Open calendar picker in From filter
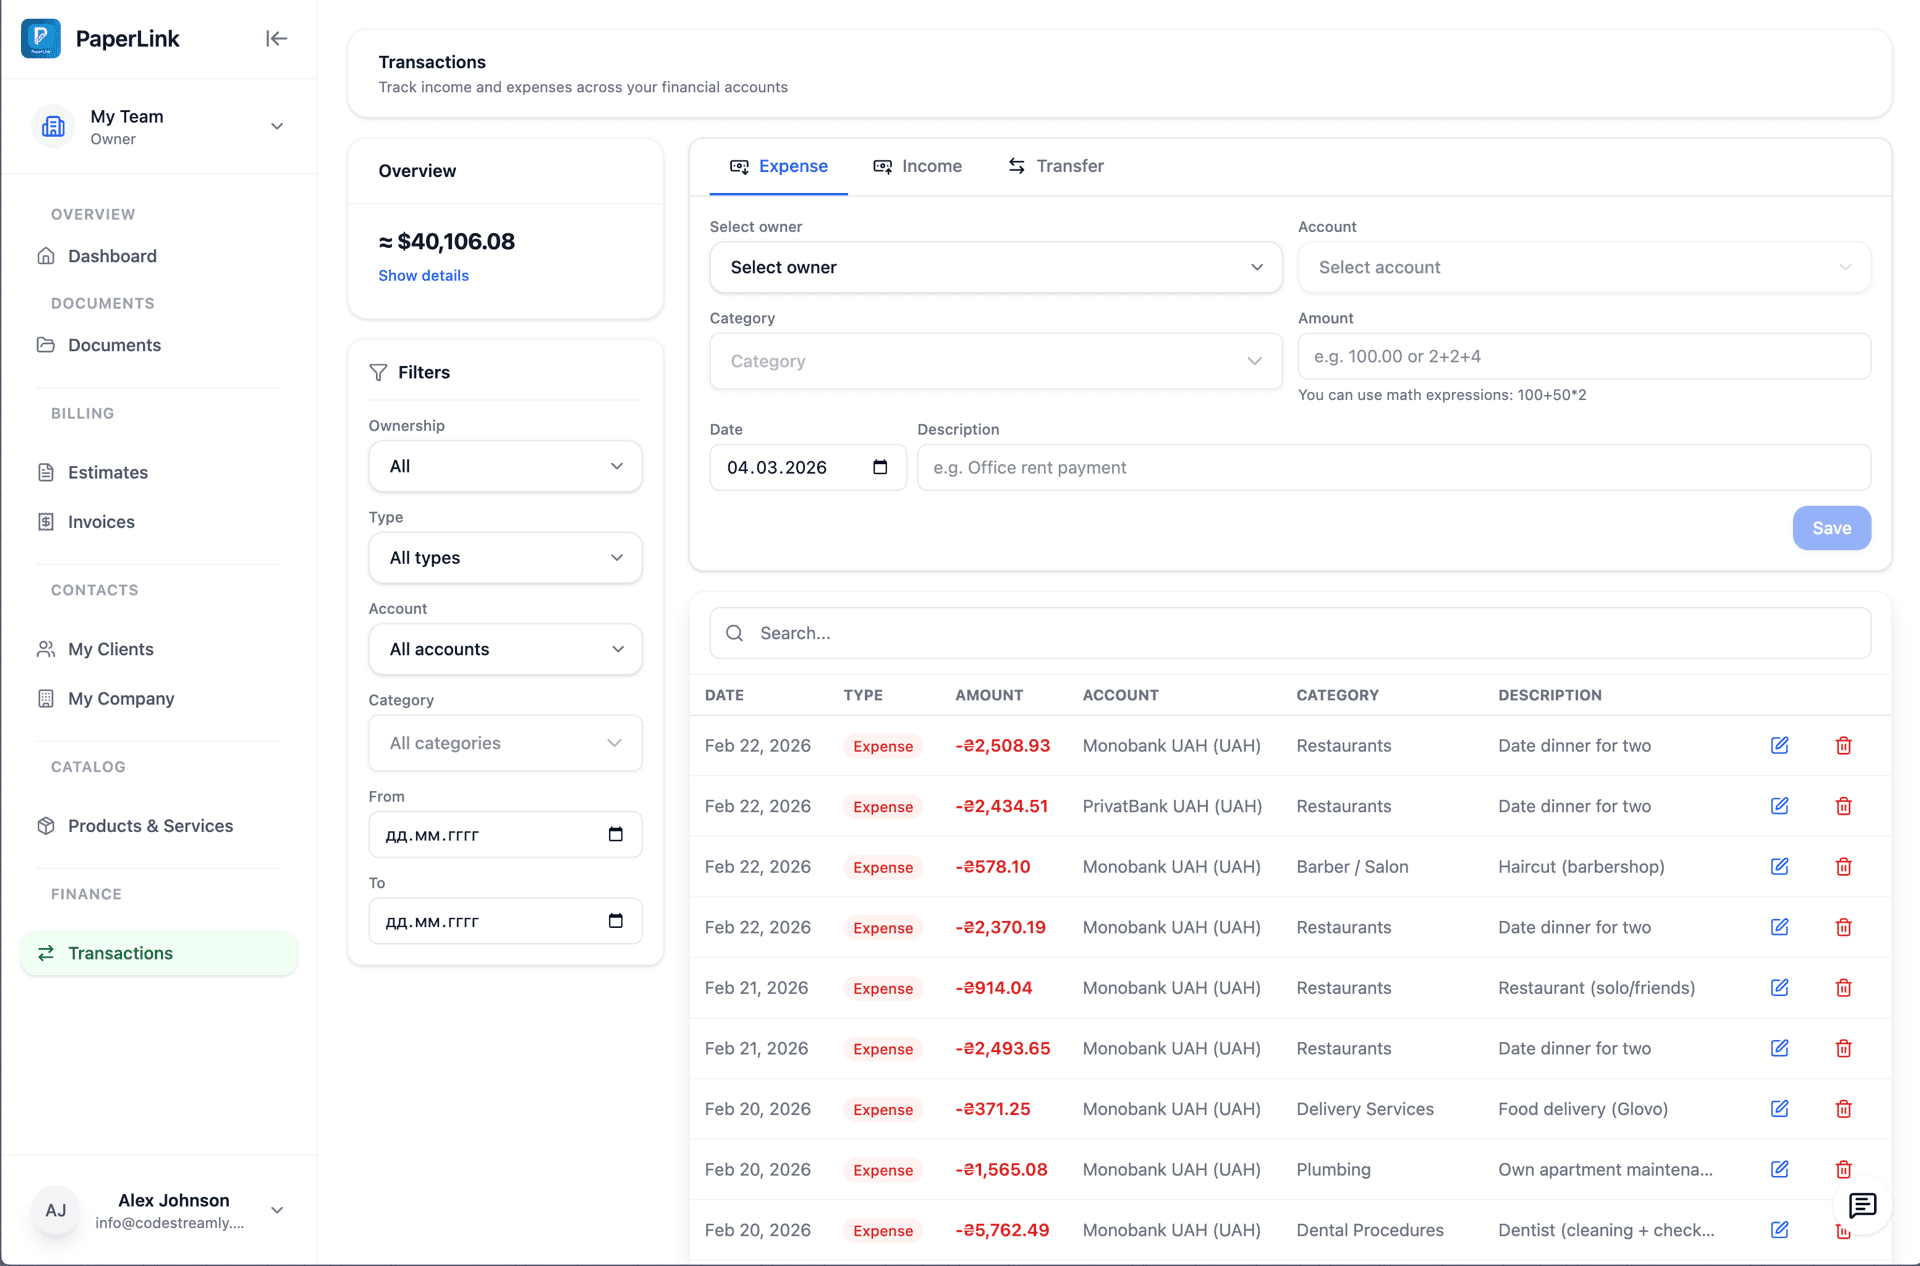 (x=616, y=835)
